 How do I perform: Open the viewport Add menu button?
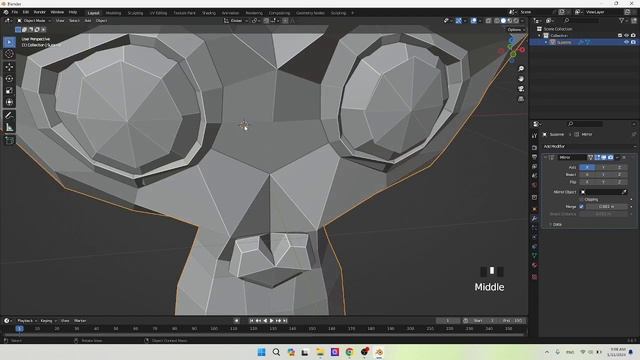pyautogui.click(x=88, y=21)
